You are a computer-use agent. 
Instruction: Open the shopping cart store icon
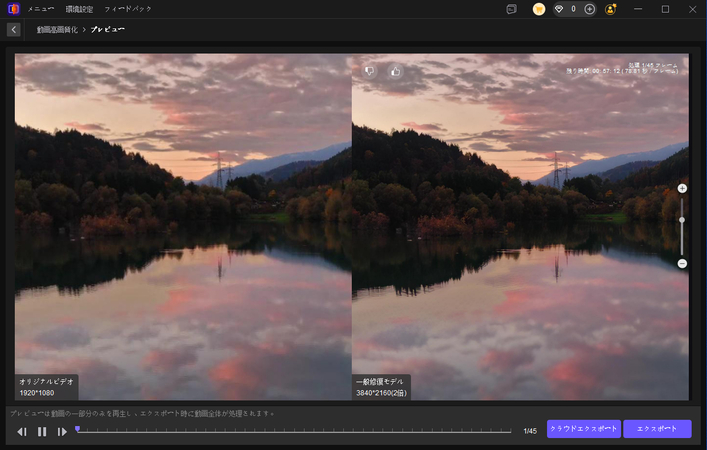click(x=539, y=9)
